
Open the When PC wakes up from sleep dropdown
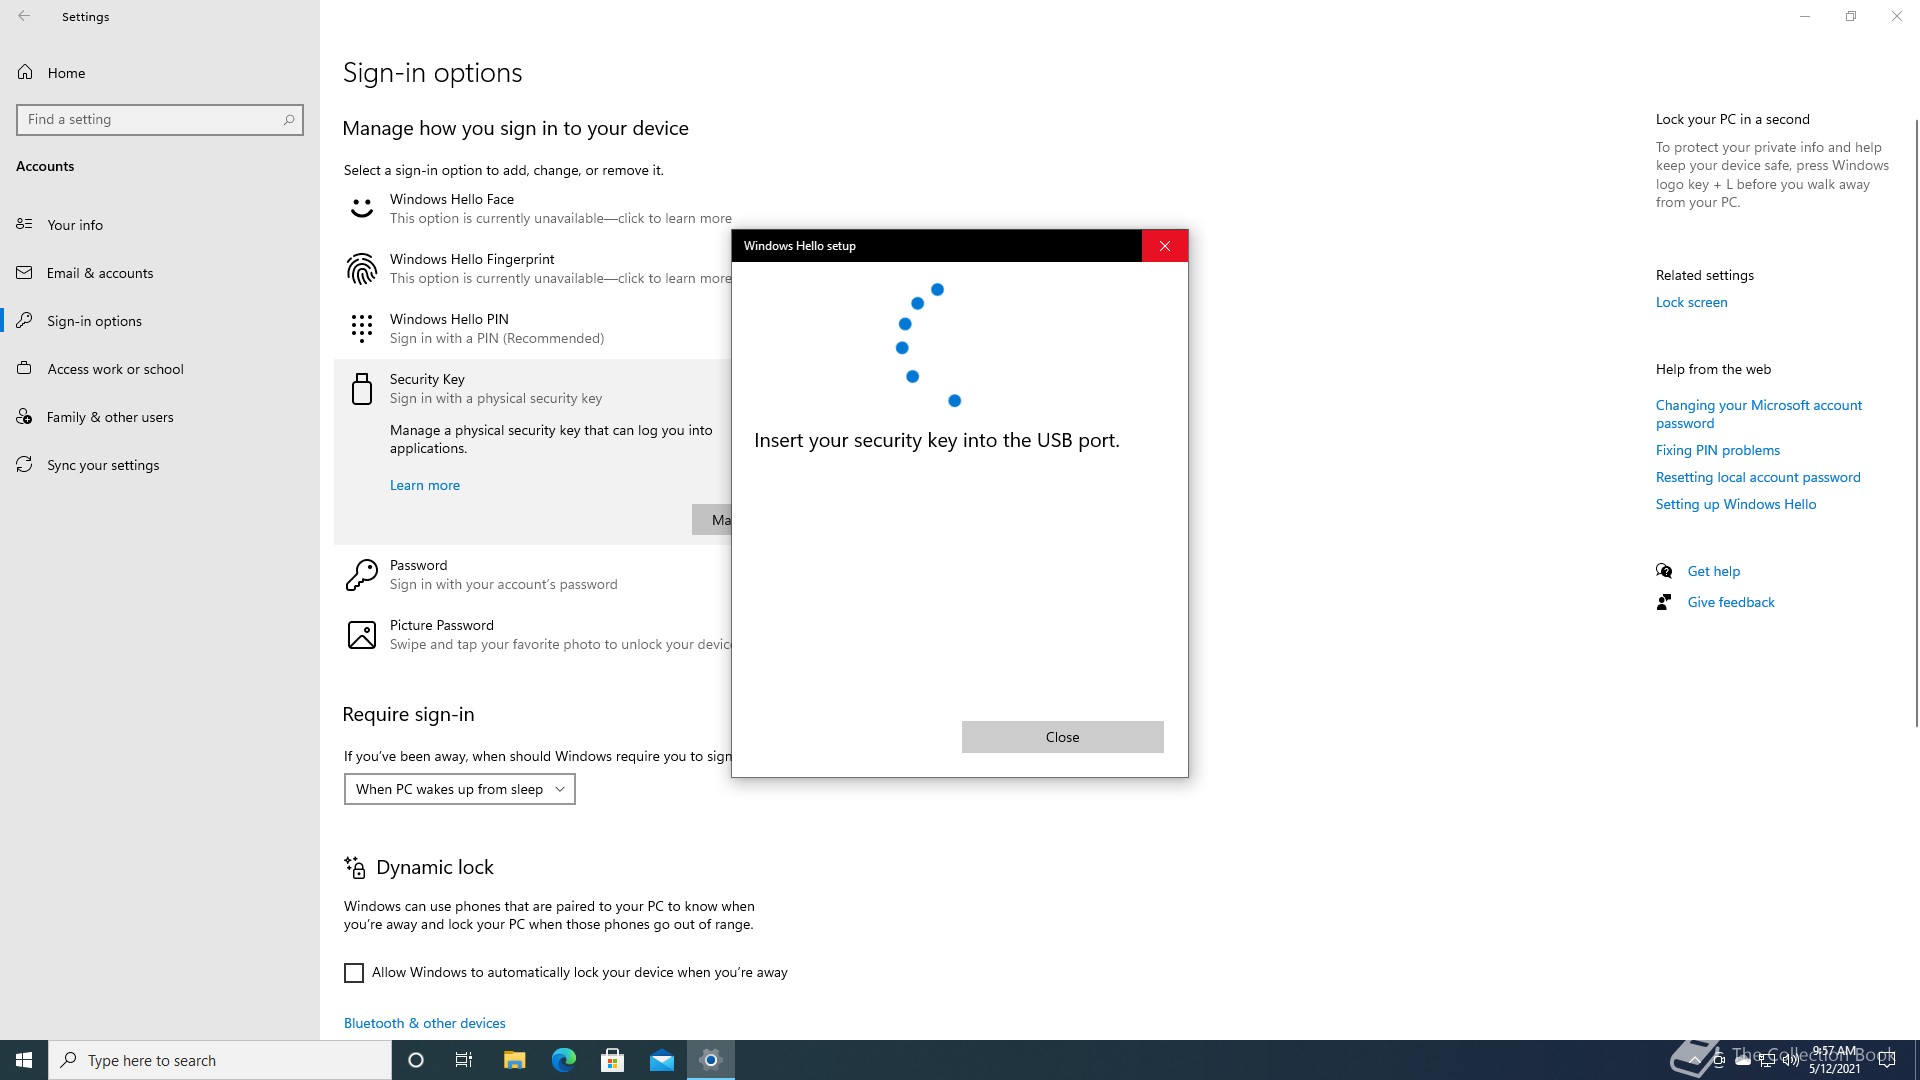(460, 789)
